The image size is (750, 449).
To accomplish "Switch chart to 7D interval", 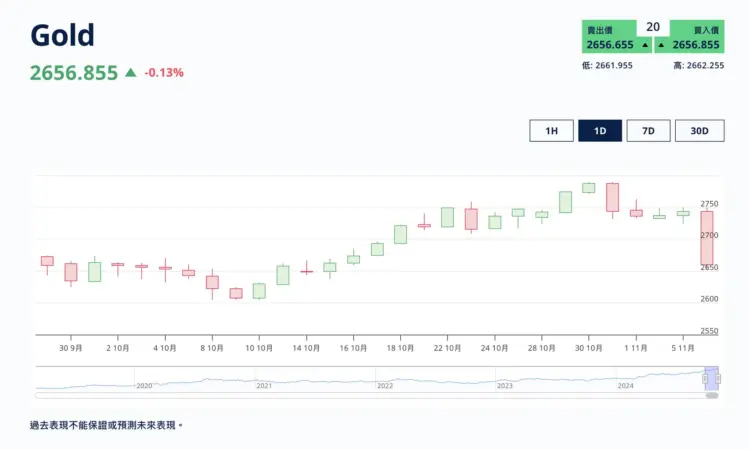I will pos(648,131).
